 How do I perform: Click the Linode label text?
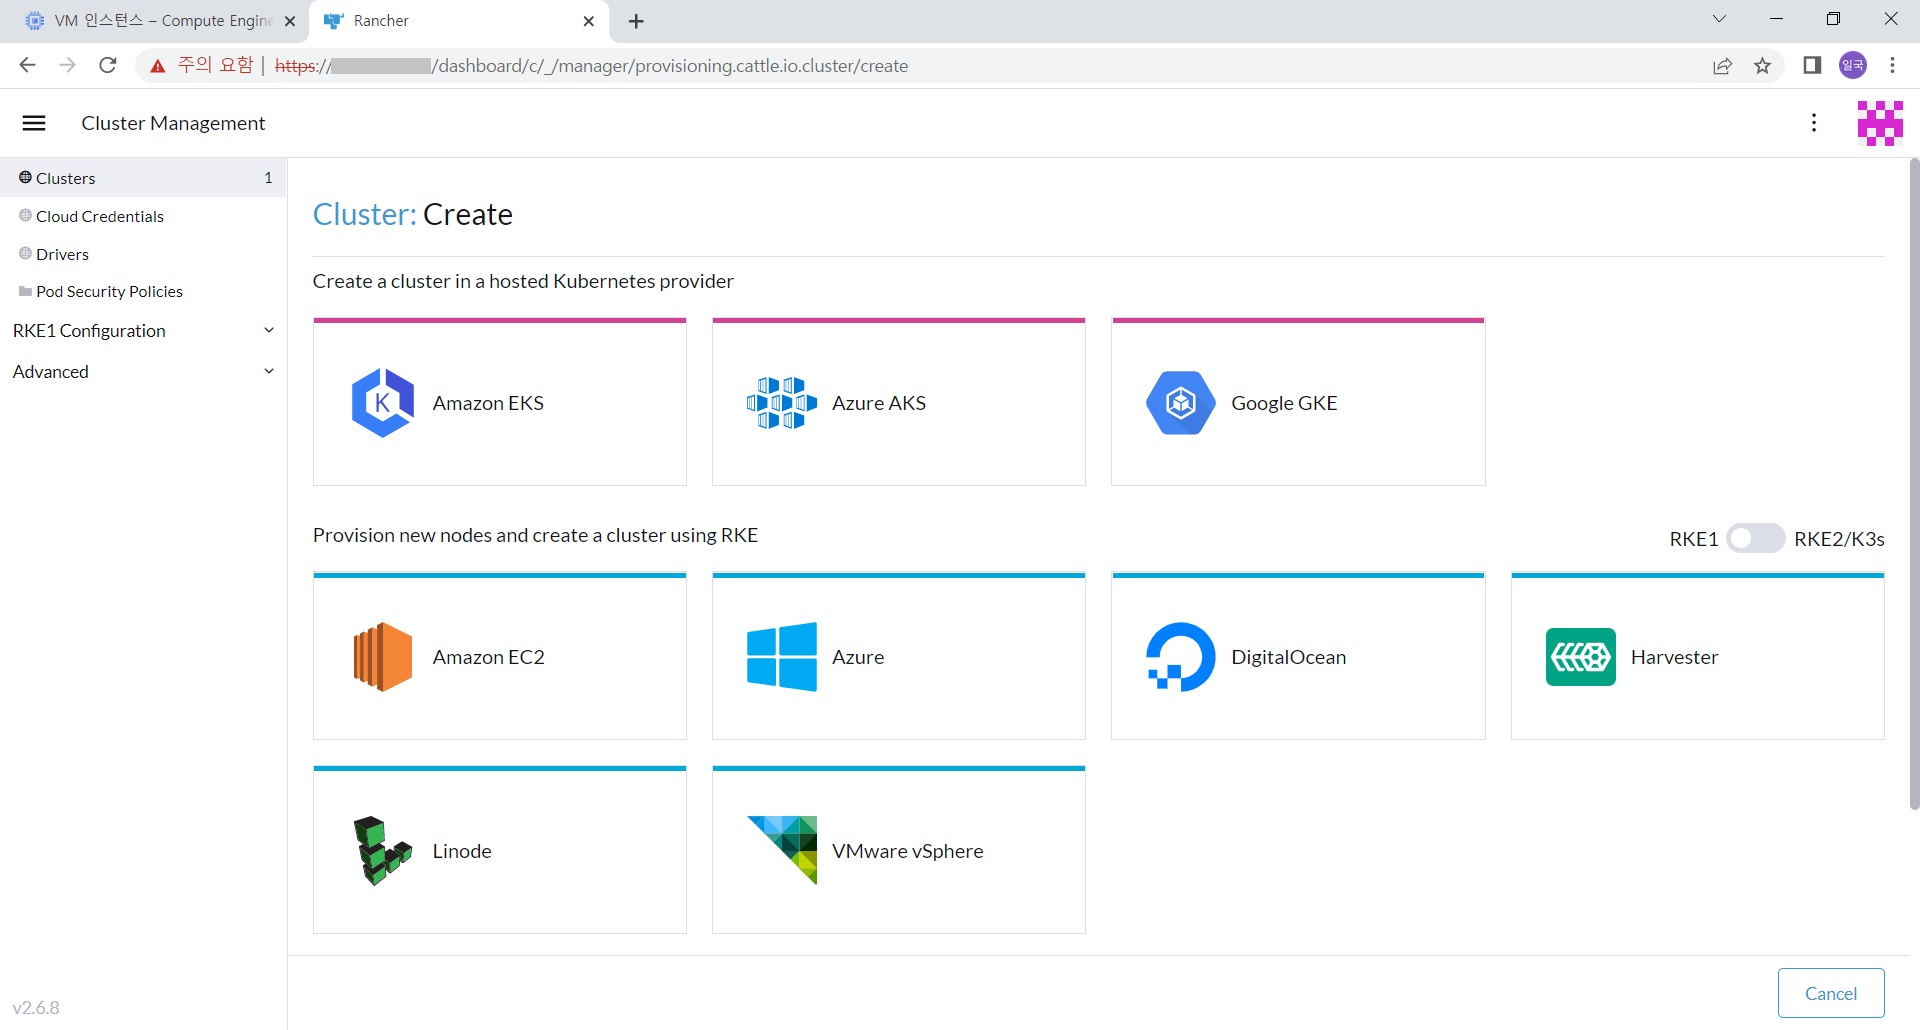coord(462,851)
